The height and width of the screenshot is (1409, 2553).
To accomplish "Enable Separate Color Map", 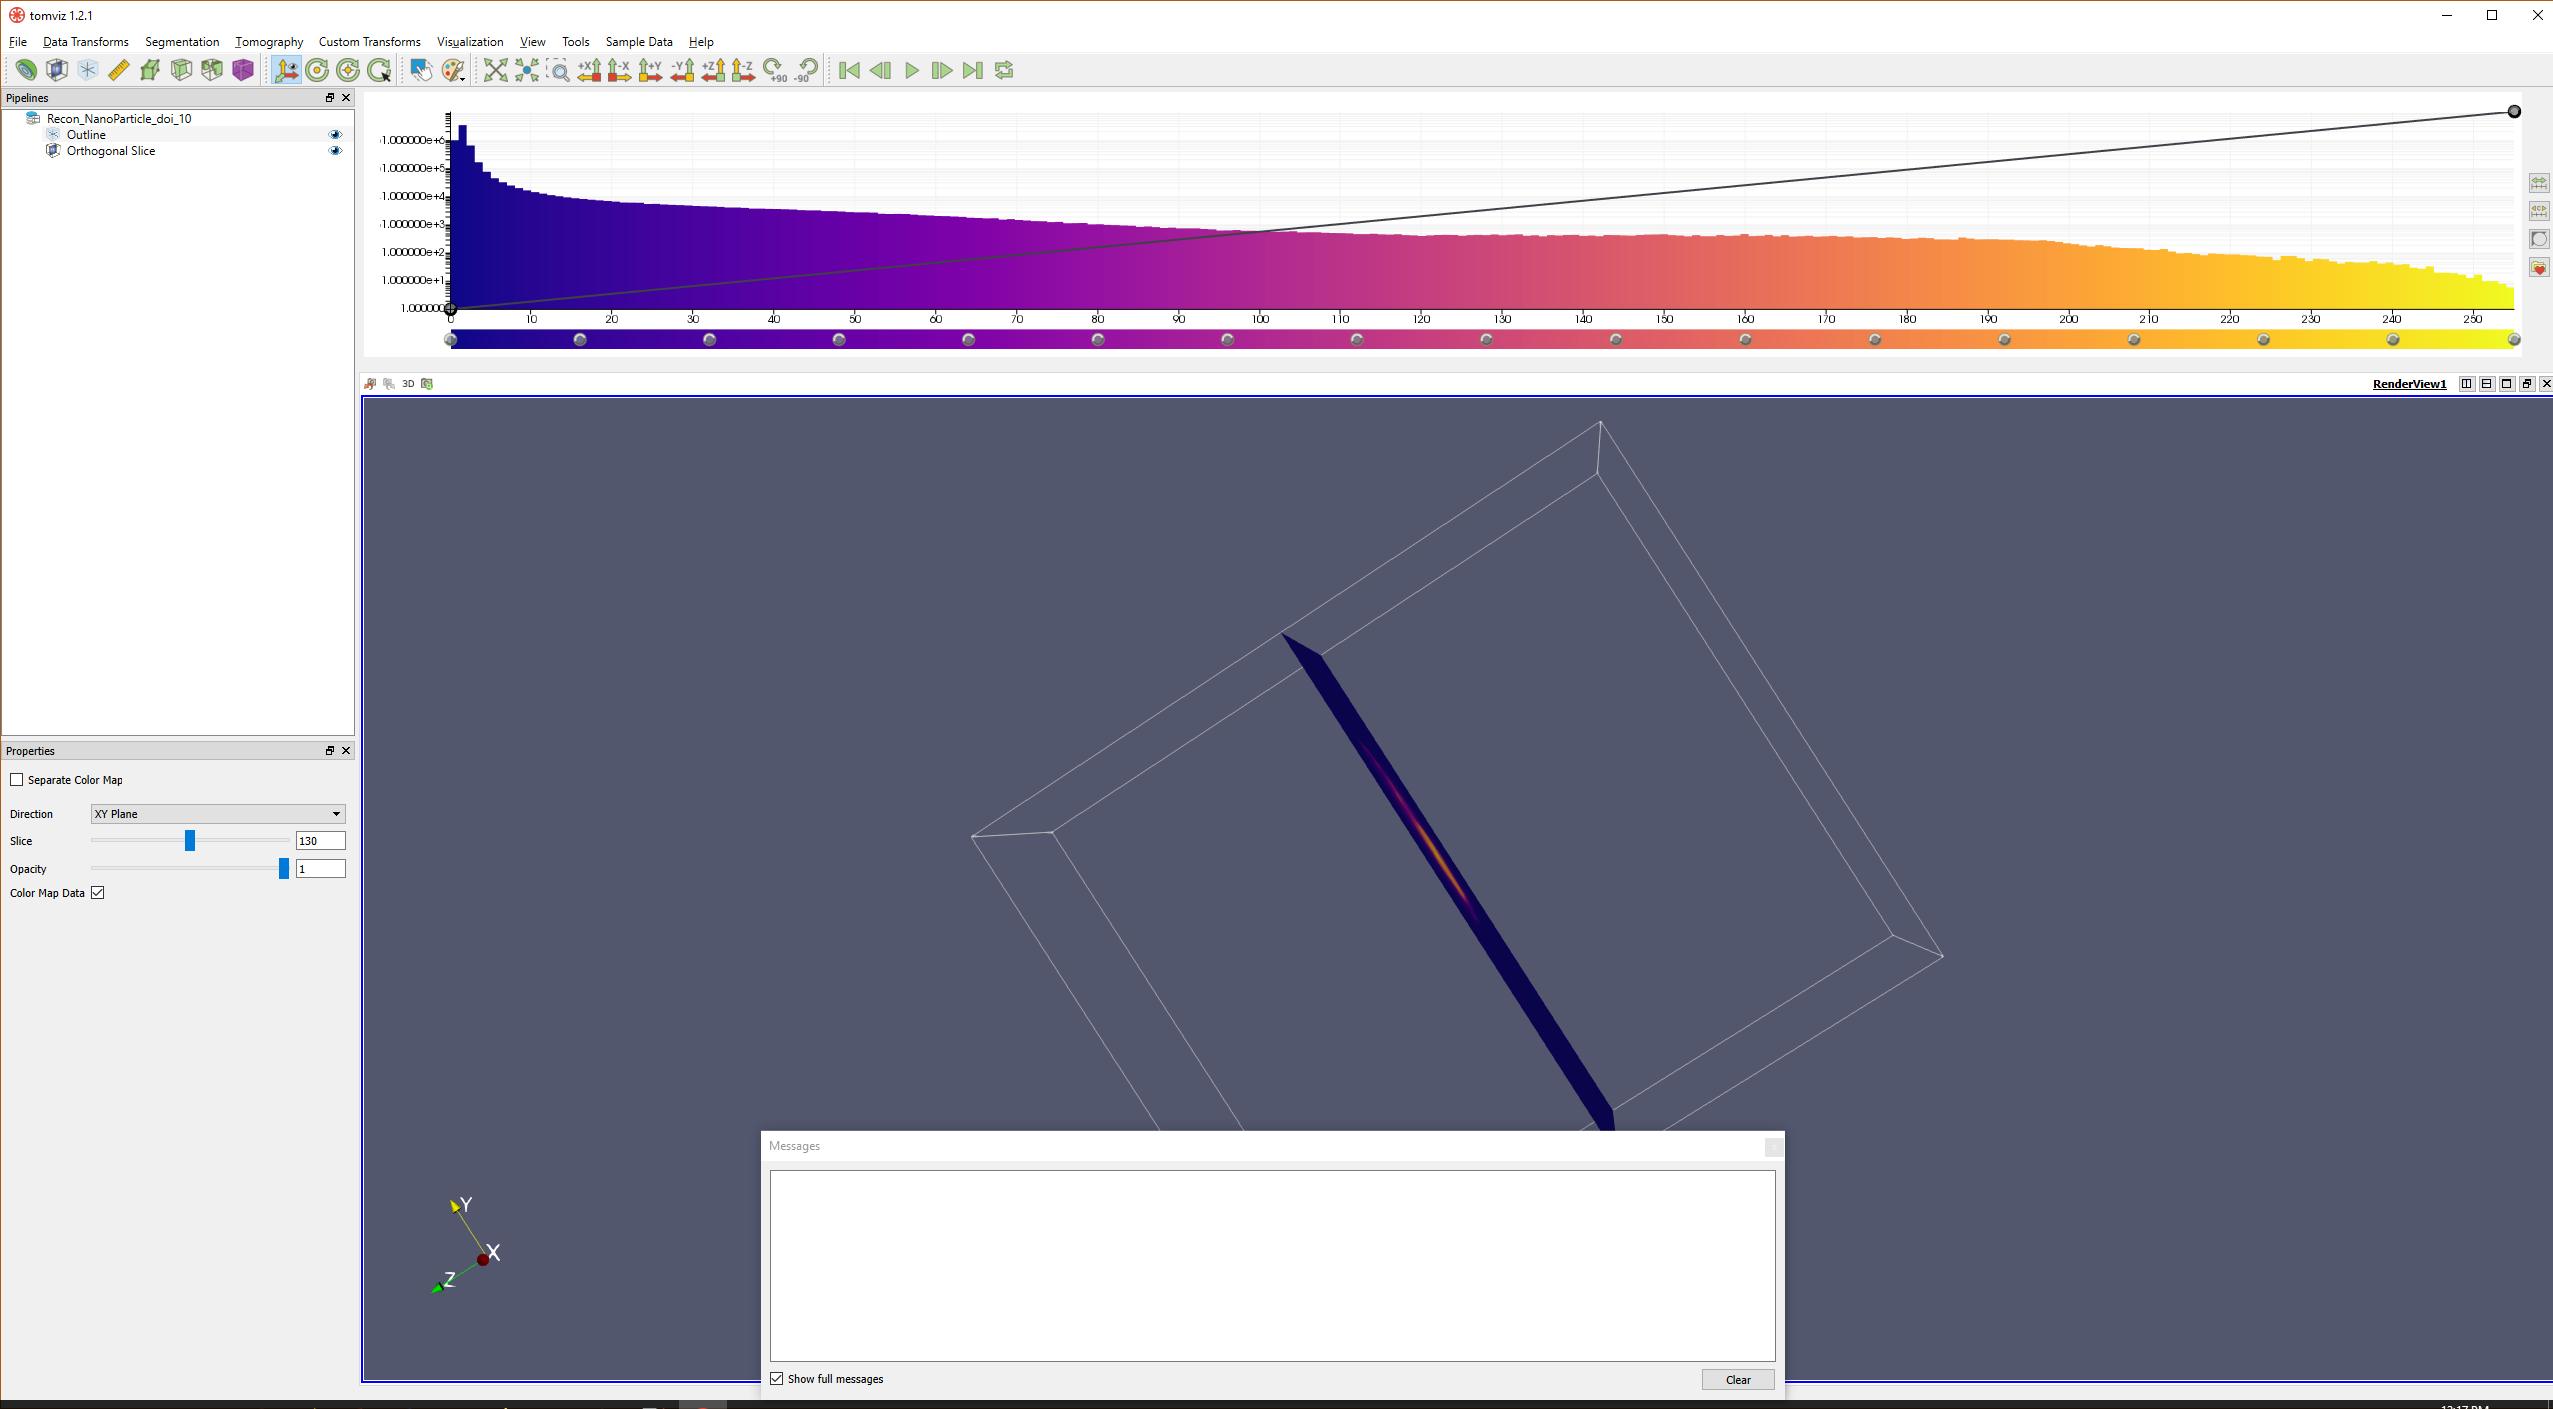I will tap(17, 779).
